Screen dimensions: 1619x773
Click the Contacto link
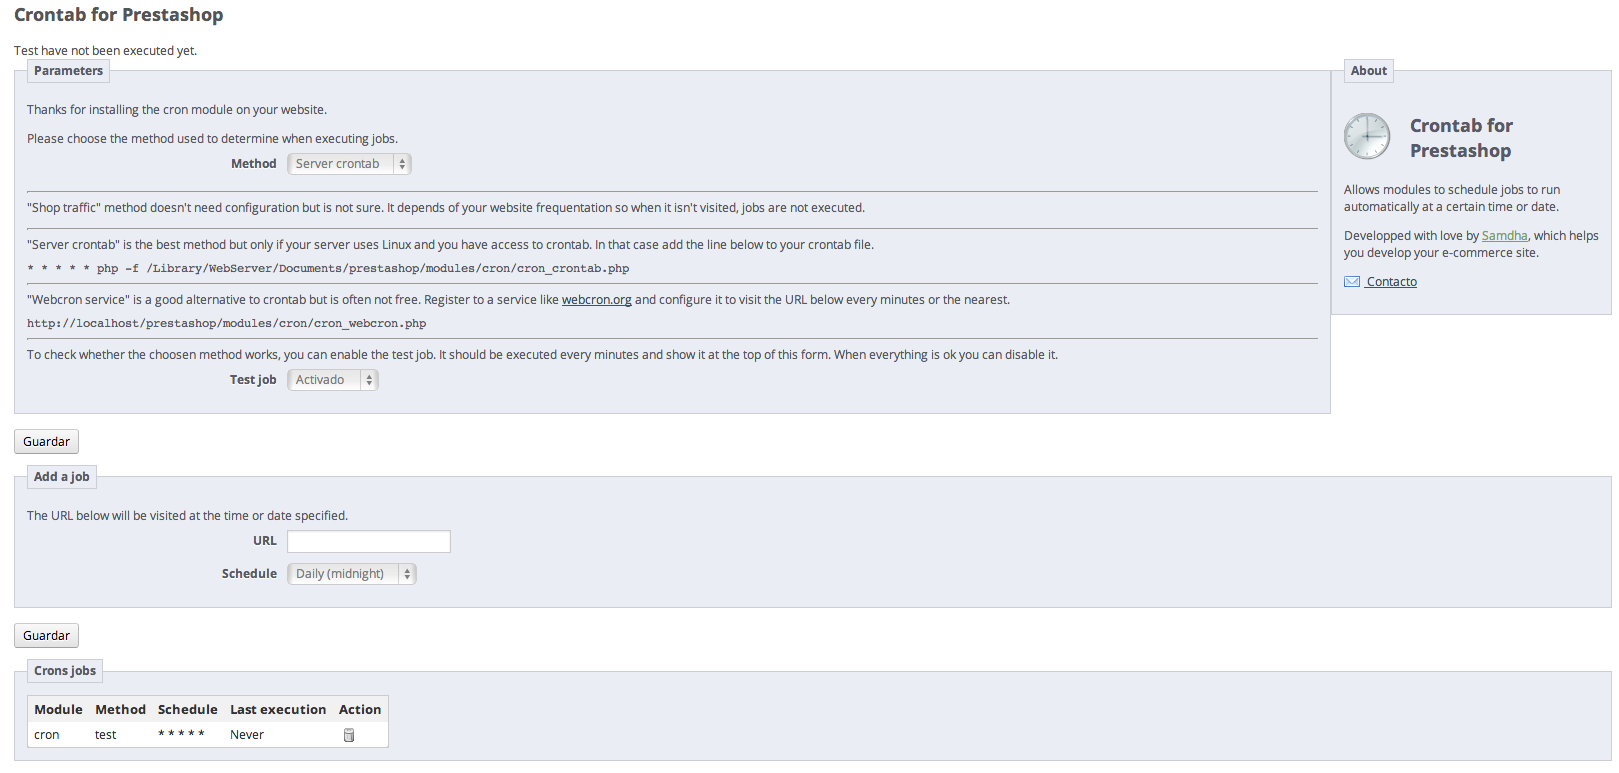[x=1391, y=282]
